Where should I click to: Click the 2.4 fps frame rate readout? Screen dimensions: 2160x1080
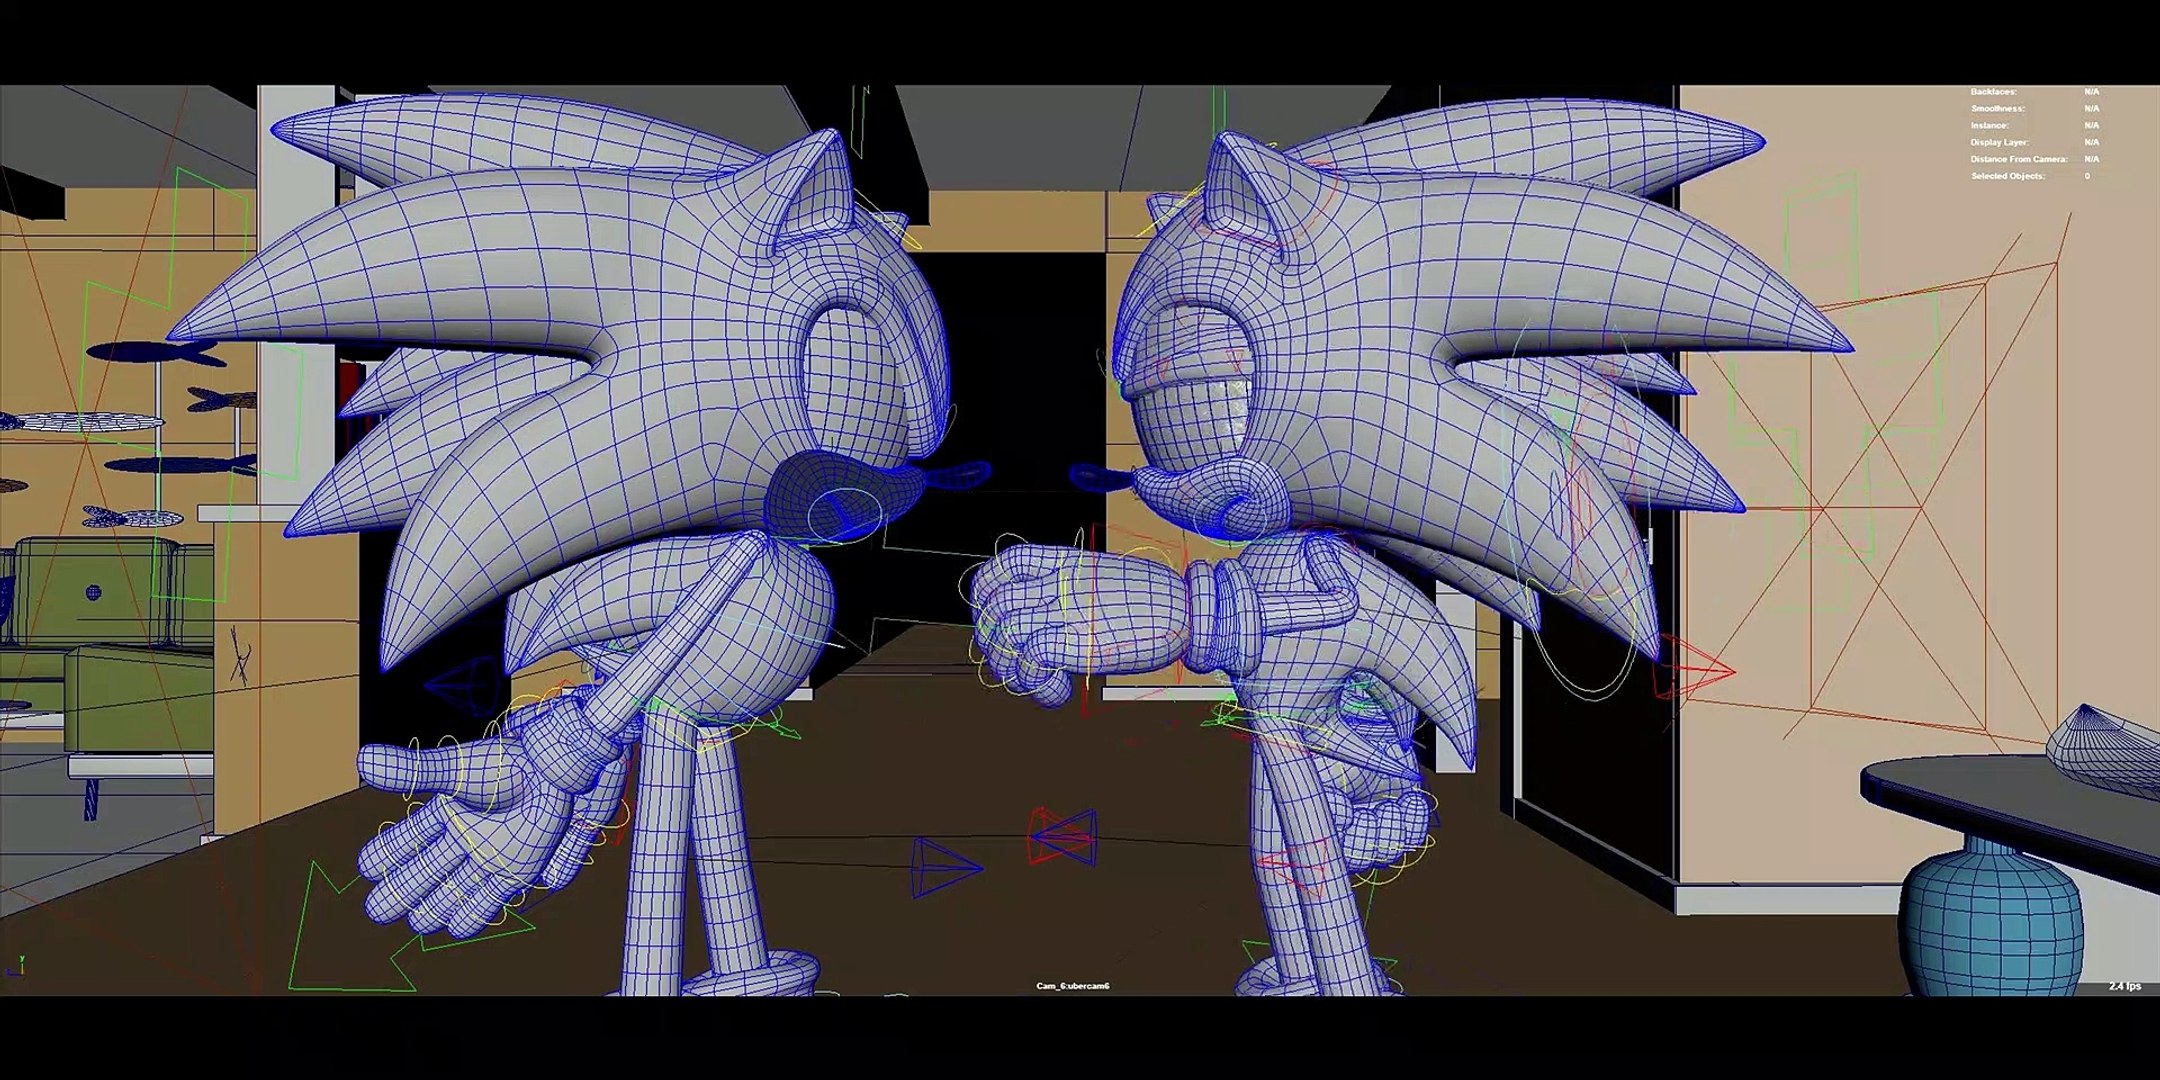2124,986
